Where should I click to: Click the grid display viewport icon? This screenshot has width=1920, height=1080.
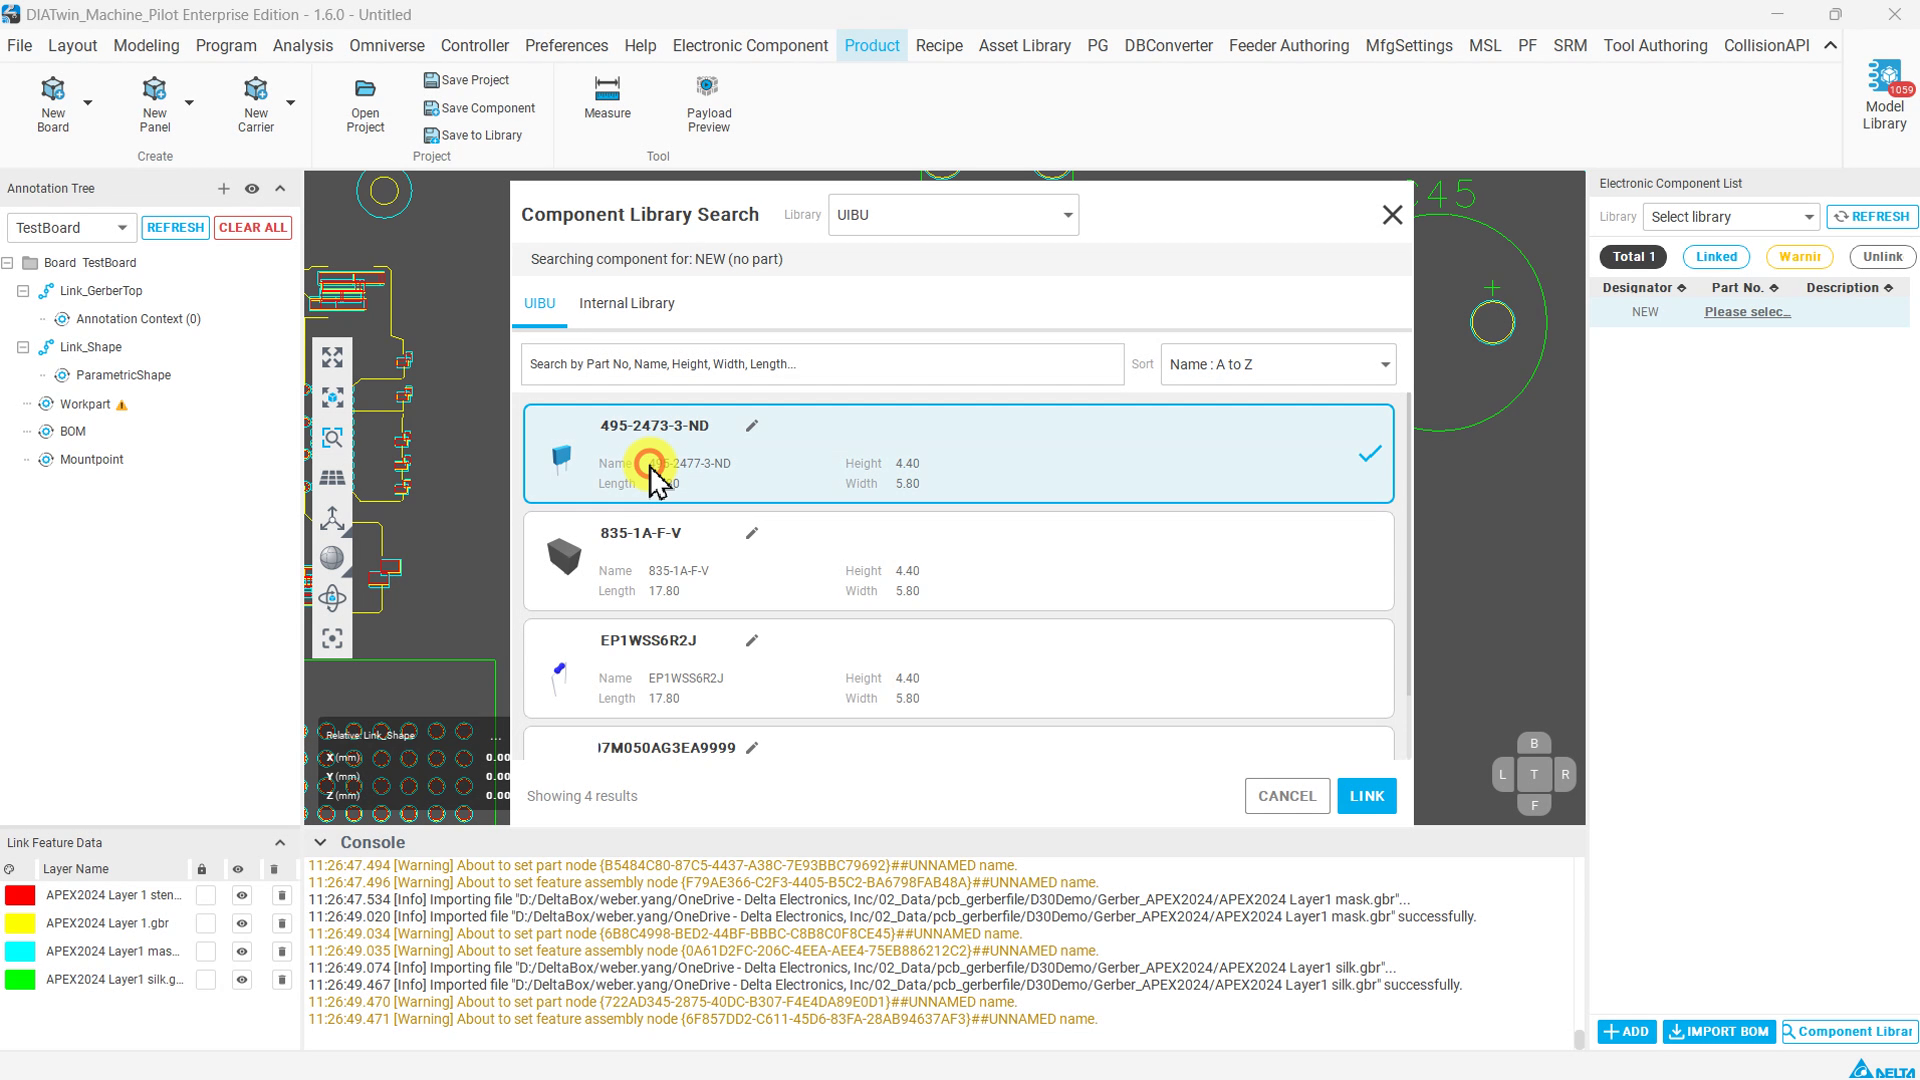click(332, 478)
